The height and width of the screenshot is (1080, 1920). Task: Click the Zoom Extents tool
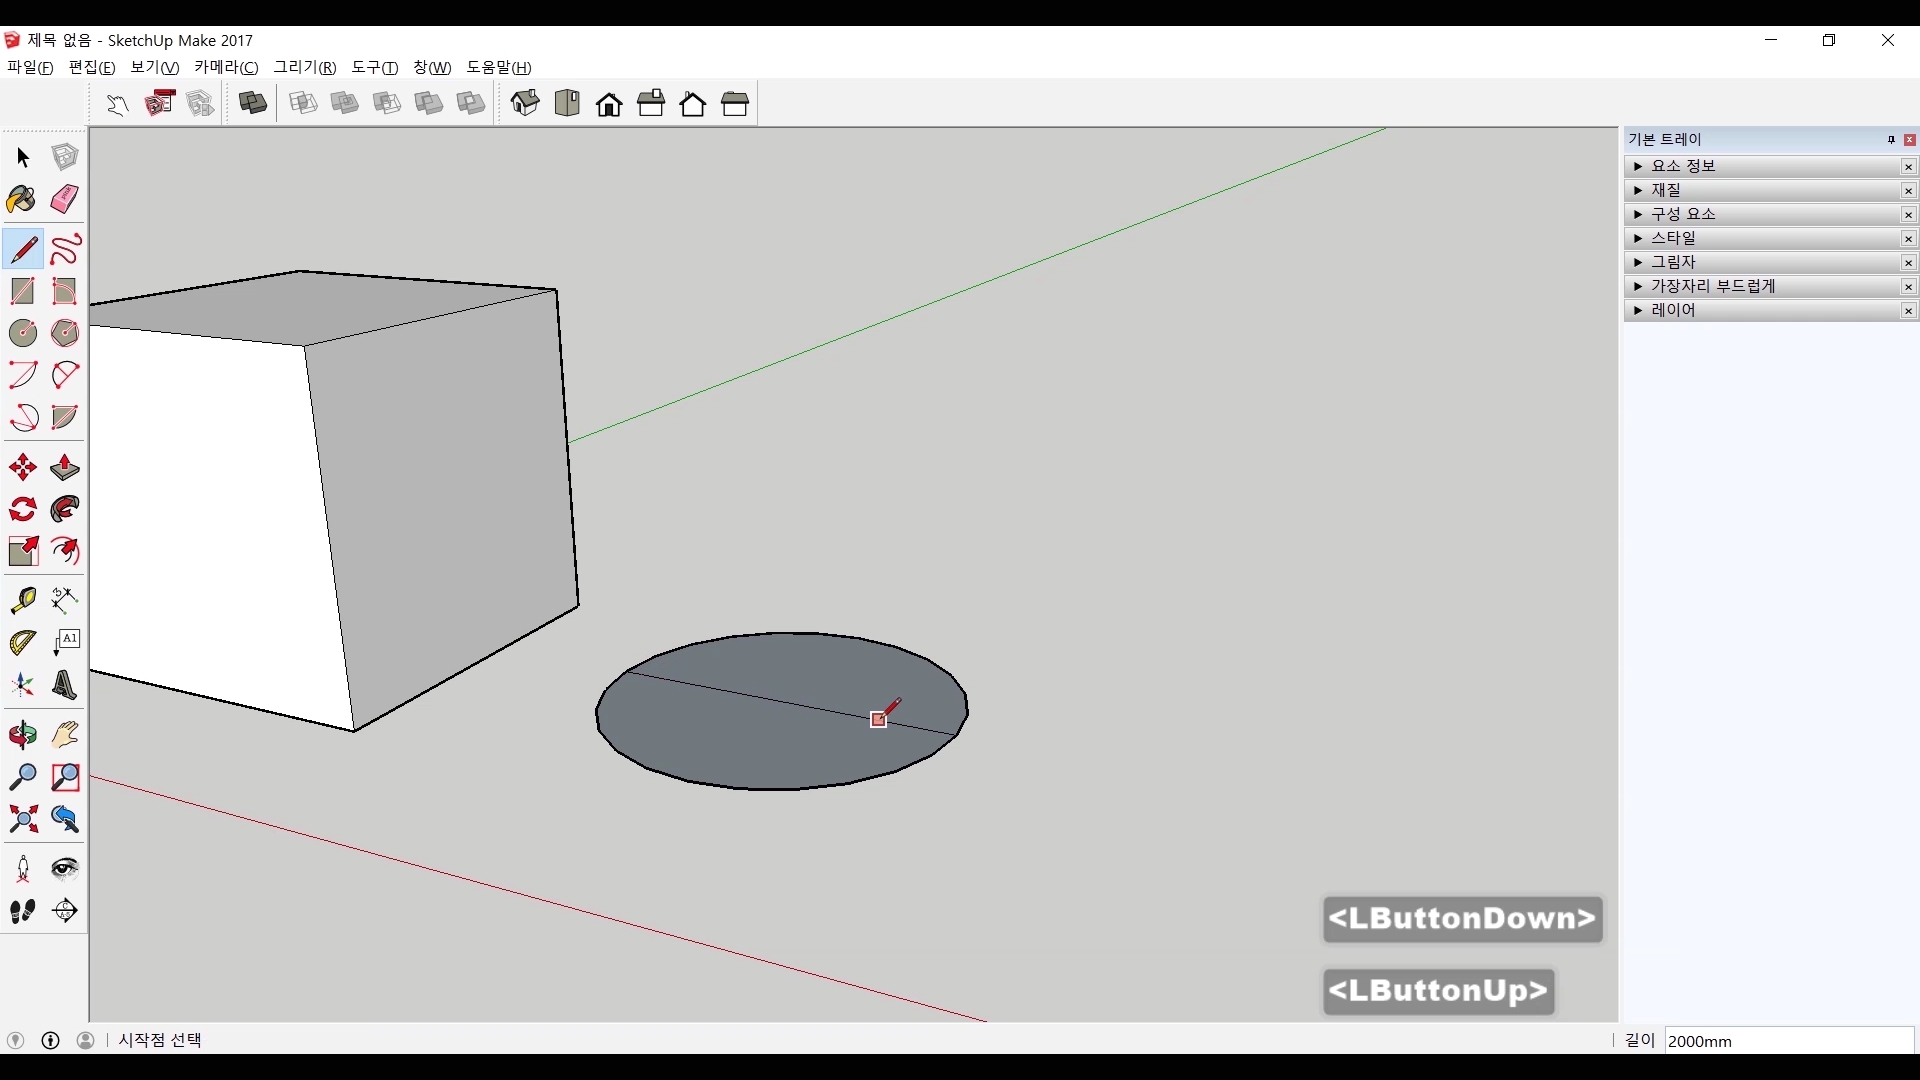(x=22, y=820)
